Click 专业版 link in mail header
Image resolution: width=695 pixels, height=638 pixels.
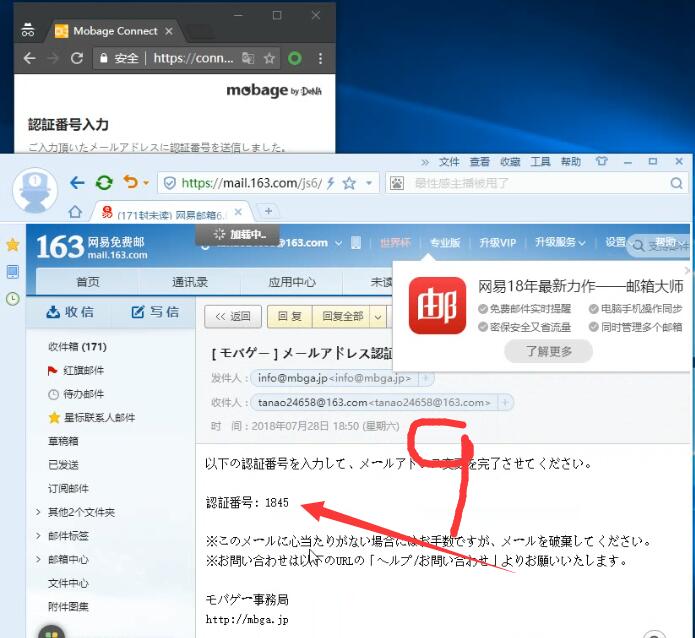445,243
